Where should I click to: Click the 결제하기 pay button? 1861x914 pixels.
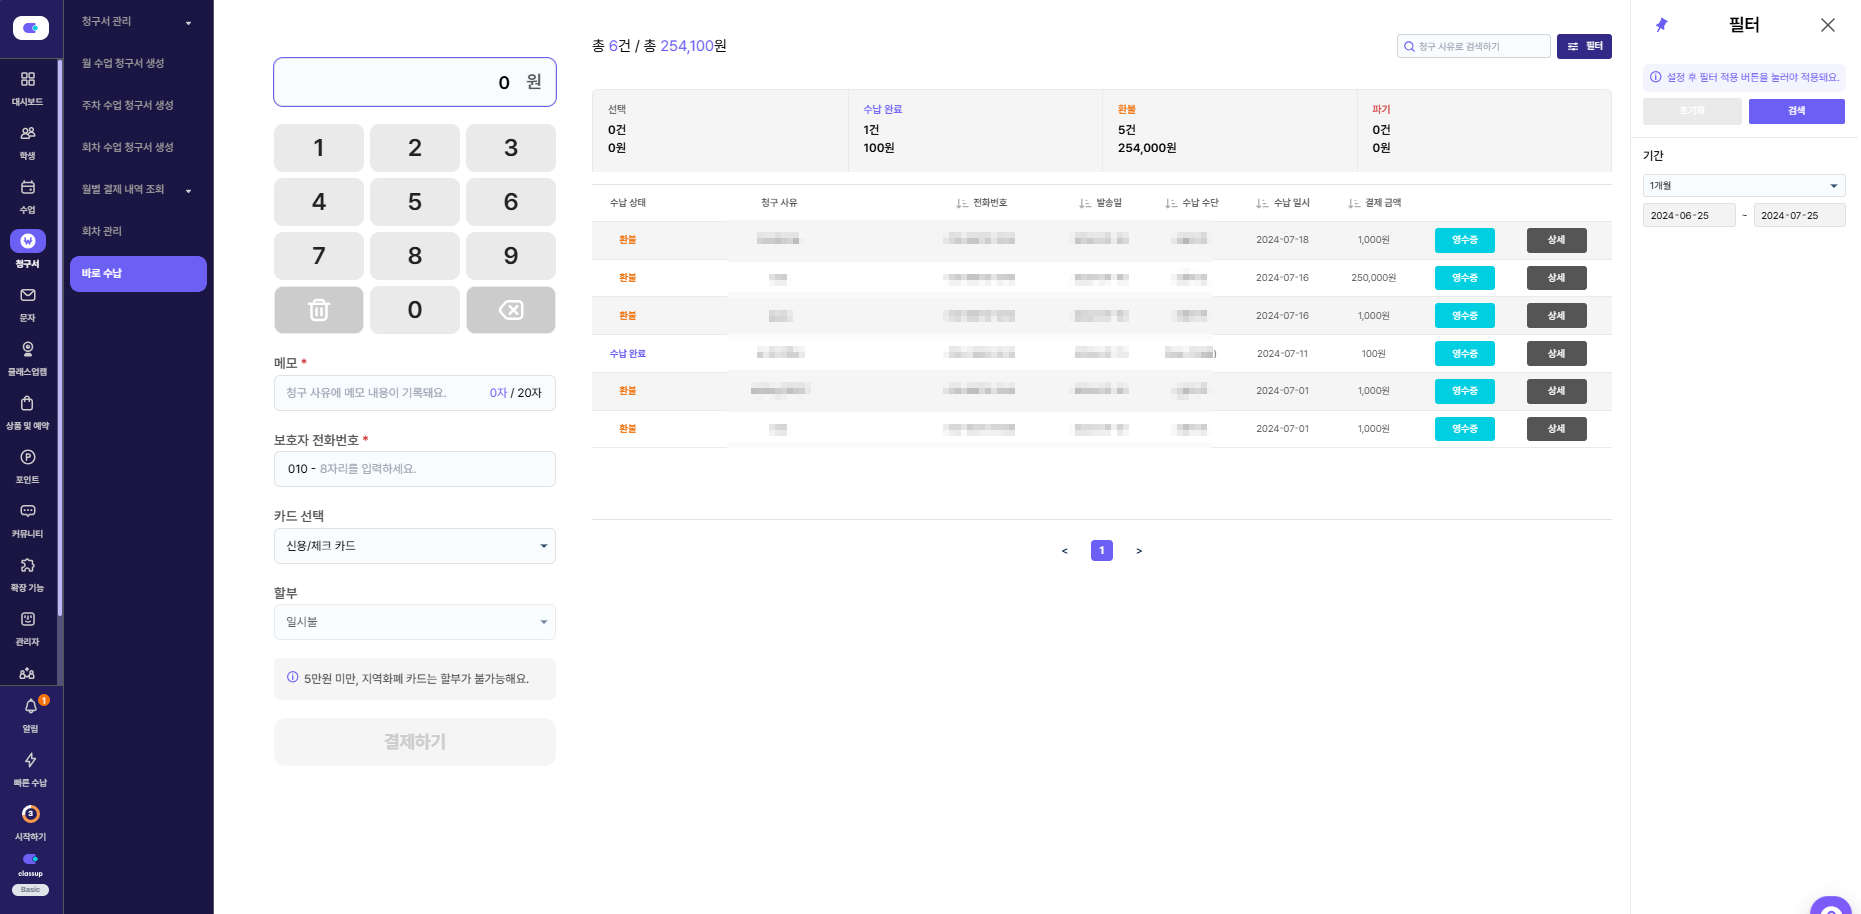click(x=415, y=742)
